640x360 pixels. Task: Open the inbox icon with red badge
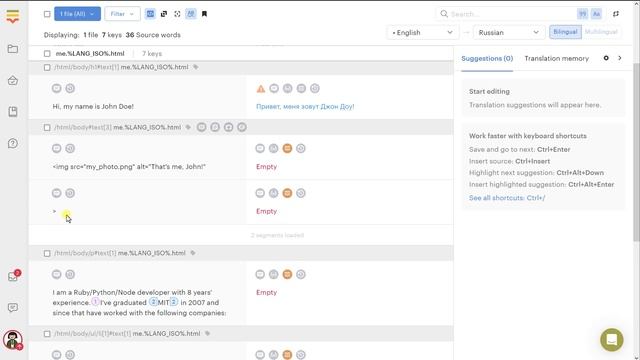tap(13, 276)
